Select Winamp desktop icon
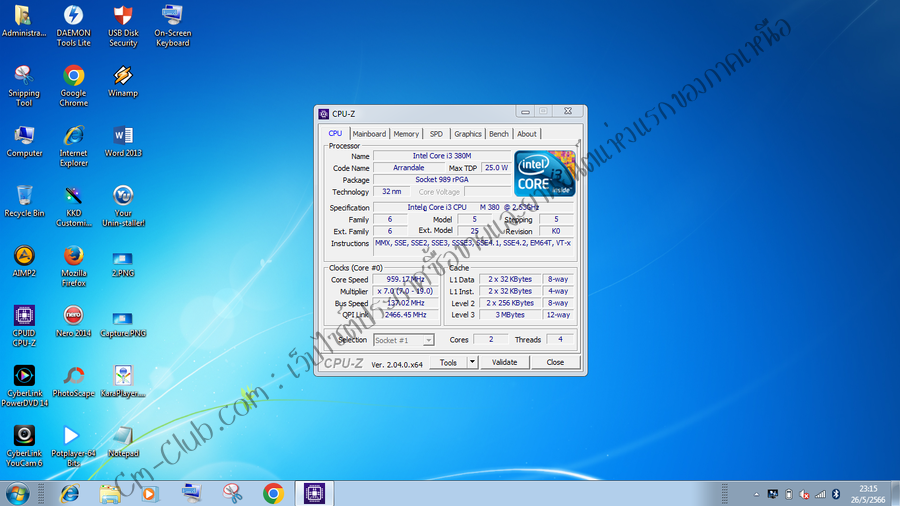The width and height of the screenshot is (900, 506). [x=123, y=81]
